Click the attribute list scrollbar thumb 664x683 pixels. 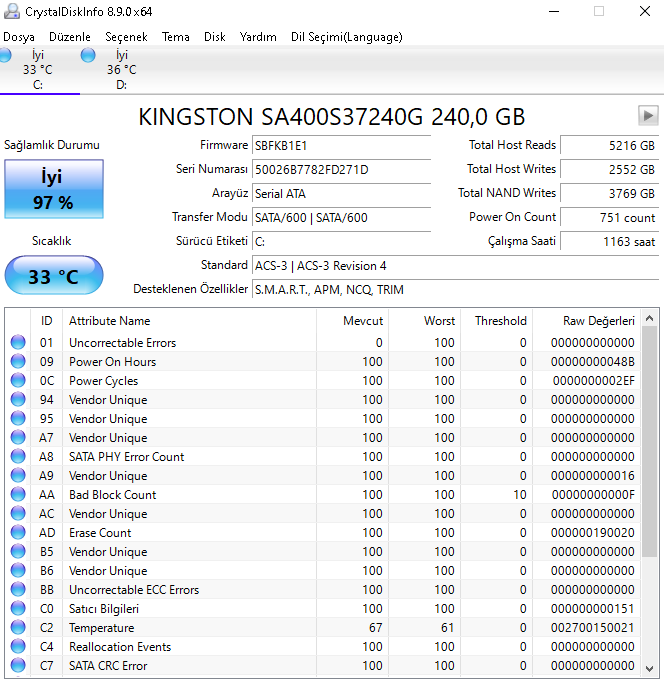(x=649, y=442)
